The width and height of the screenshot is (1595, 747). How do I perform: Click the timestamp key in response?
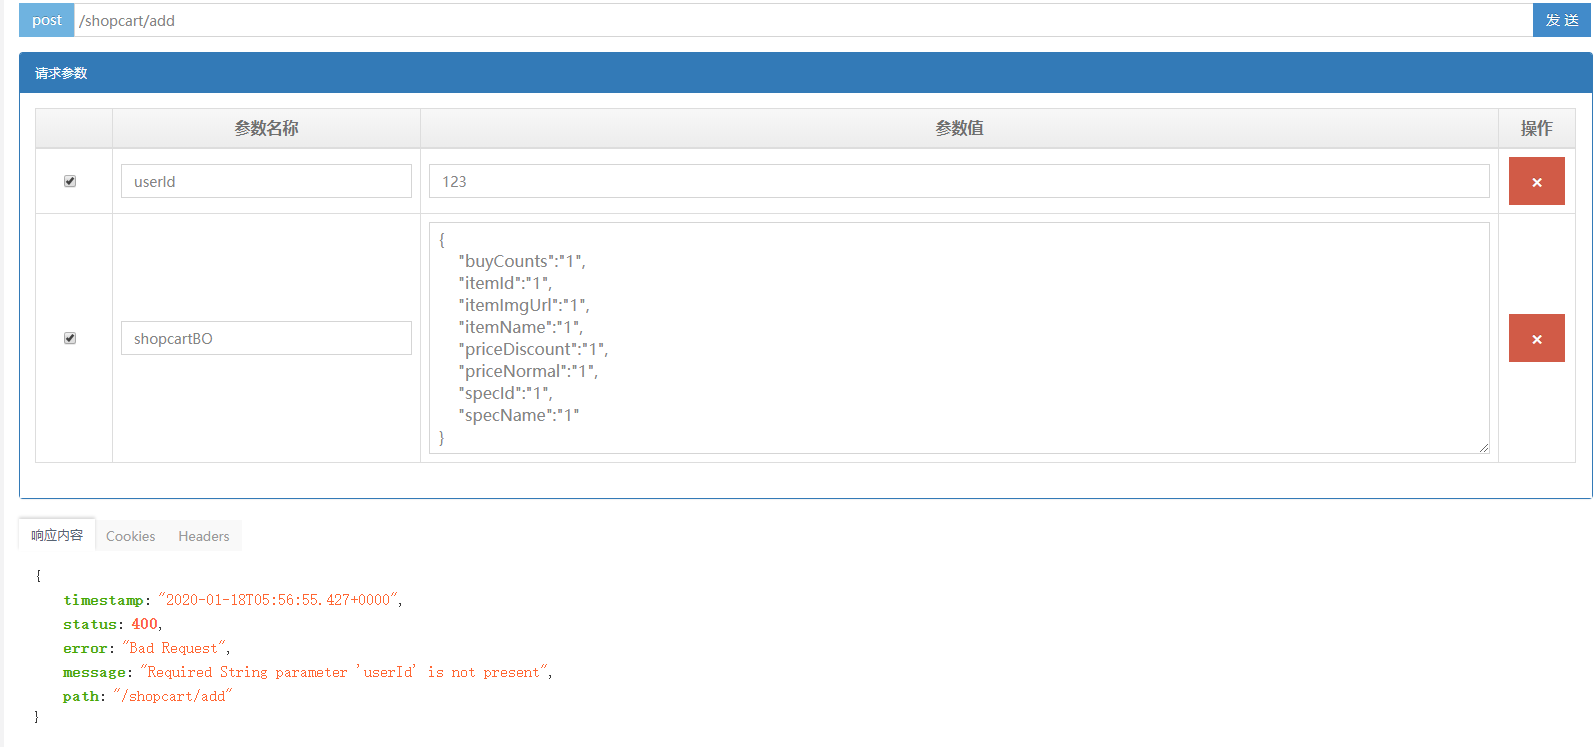pyautogui.click(x=103, y=600)
